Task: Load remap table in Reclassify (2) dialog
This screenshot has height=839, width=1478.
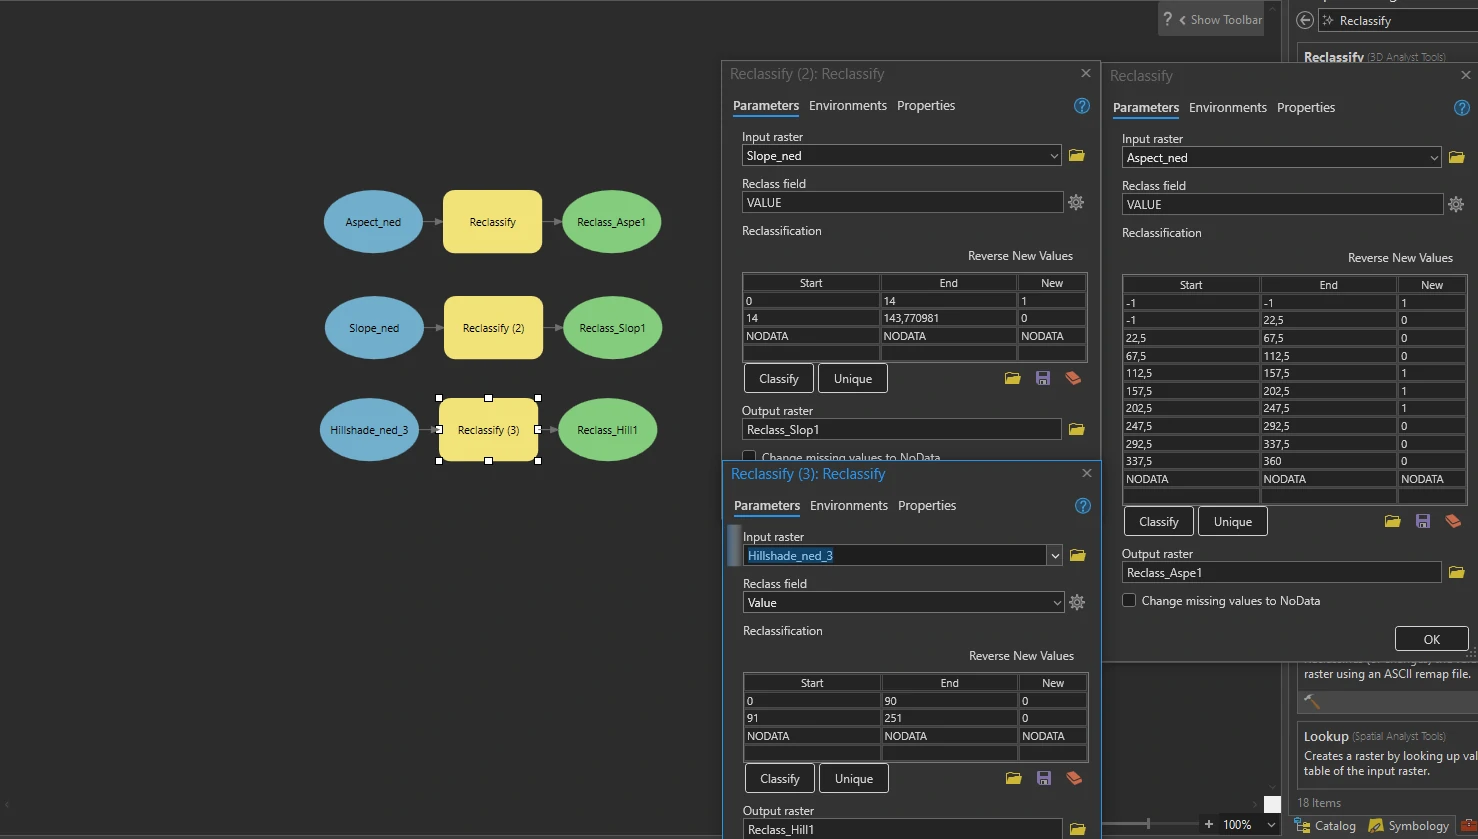Action: (x=1013, y=378)
